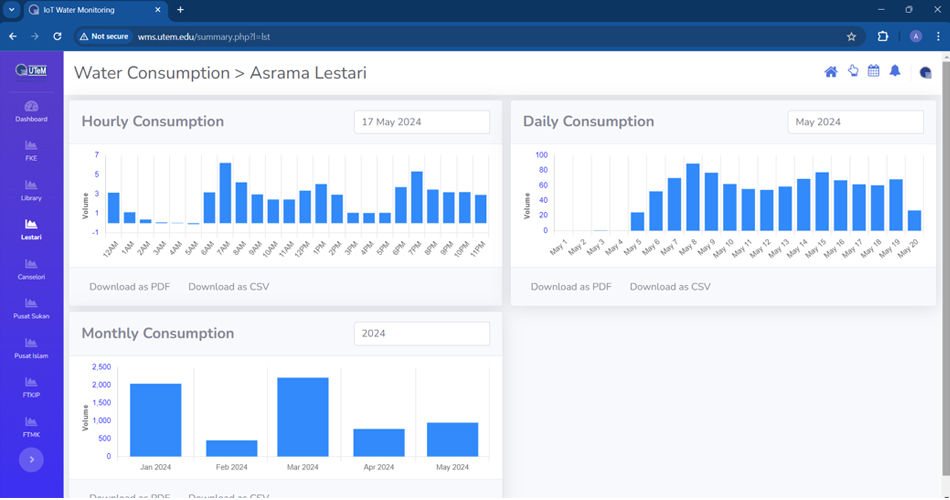Open the Dashboard sidebar item
950x500 pixels.
(x=31, y=111)
